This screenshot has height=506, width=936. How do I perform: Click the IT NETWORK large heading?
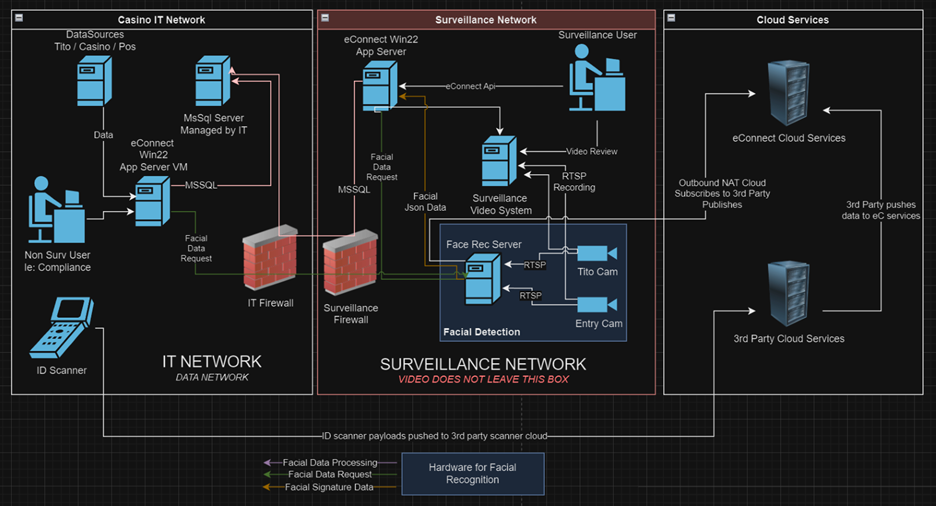pyautogui.click(x=212, y=362)
